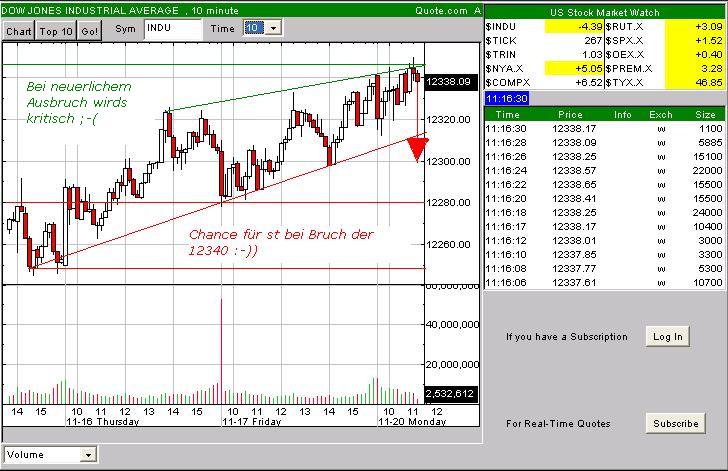Viewport: 728px width, 471px height.
Task: Click the Subscribe button
Action: (x=676, y=423)
